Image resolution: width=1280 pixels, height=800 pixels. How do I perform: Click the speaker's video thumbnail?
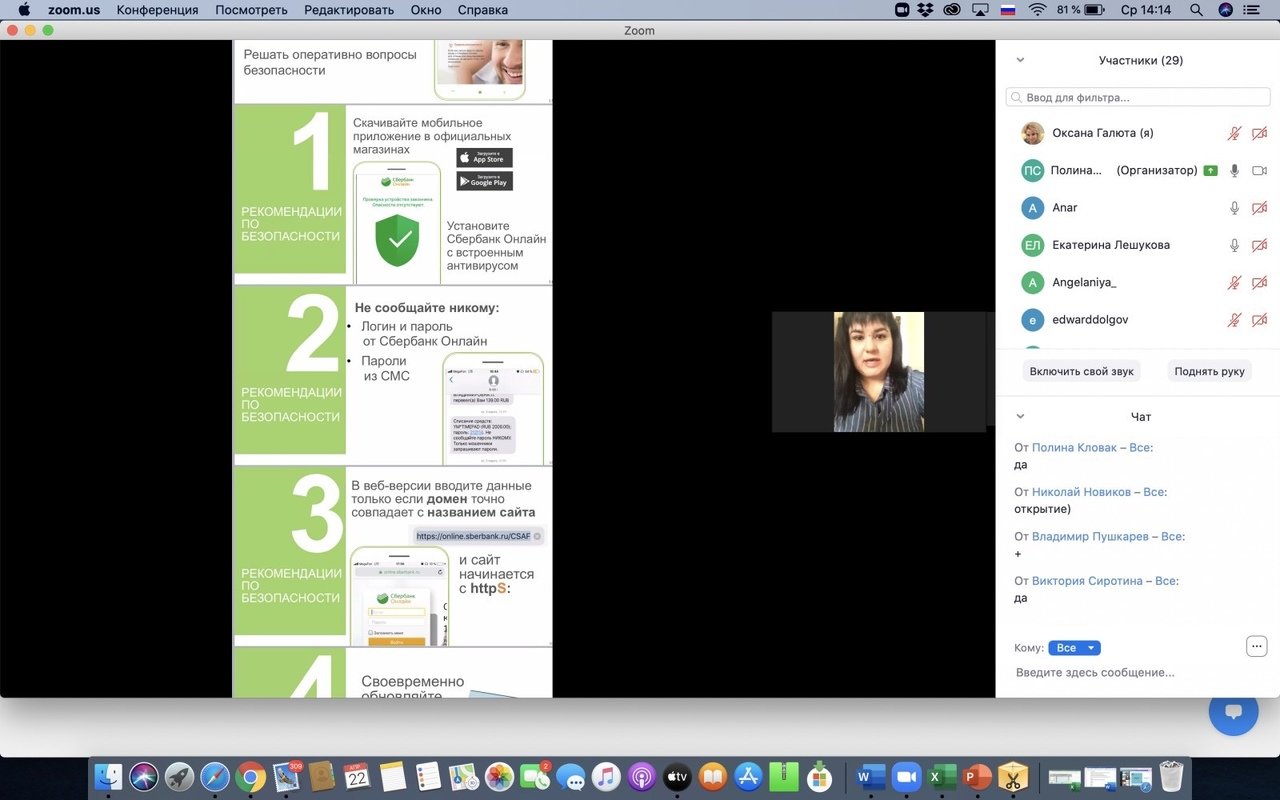coord(878,371)
